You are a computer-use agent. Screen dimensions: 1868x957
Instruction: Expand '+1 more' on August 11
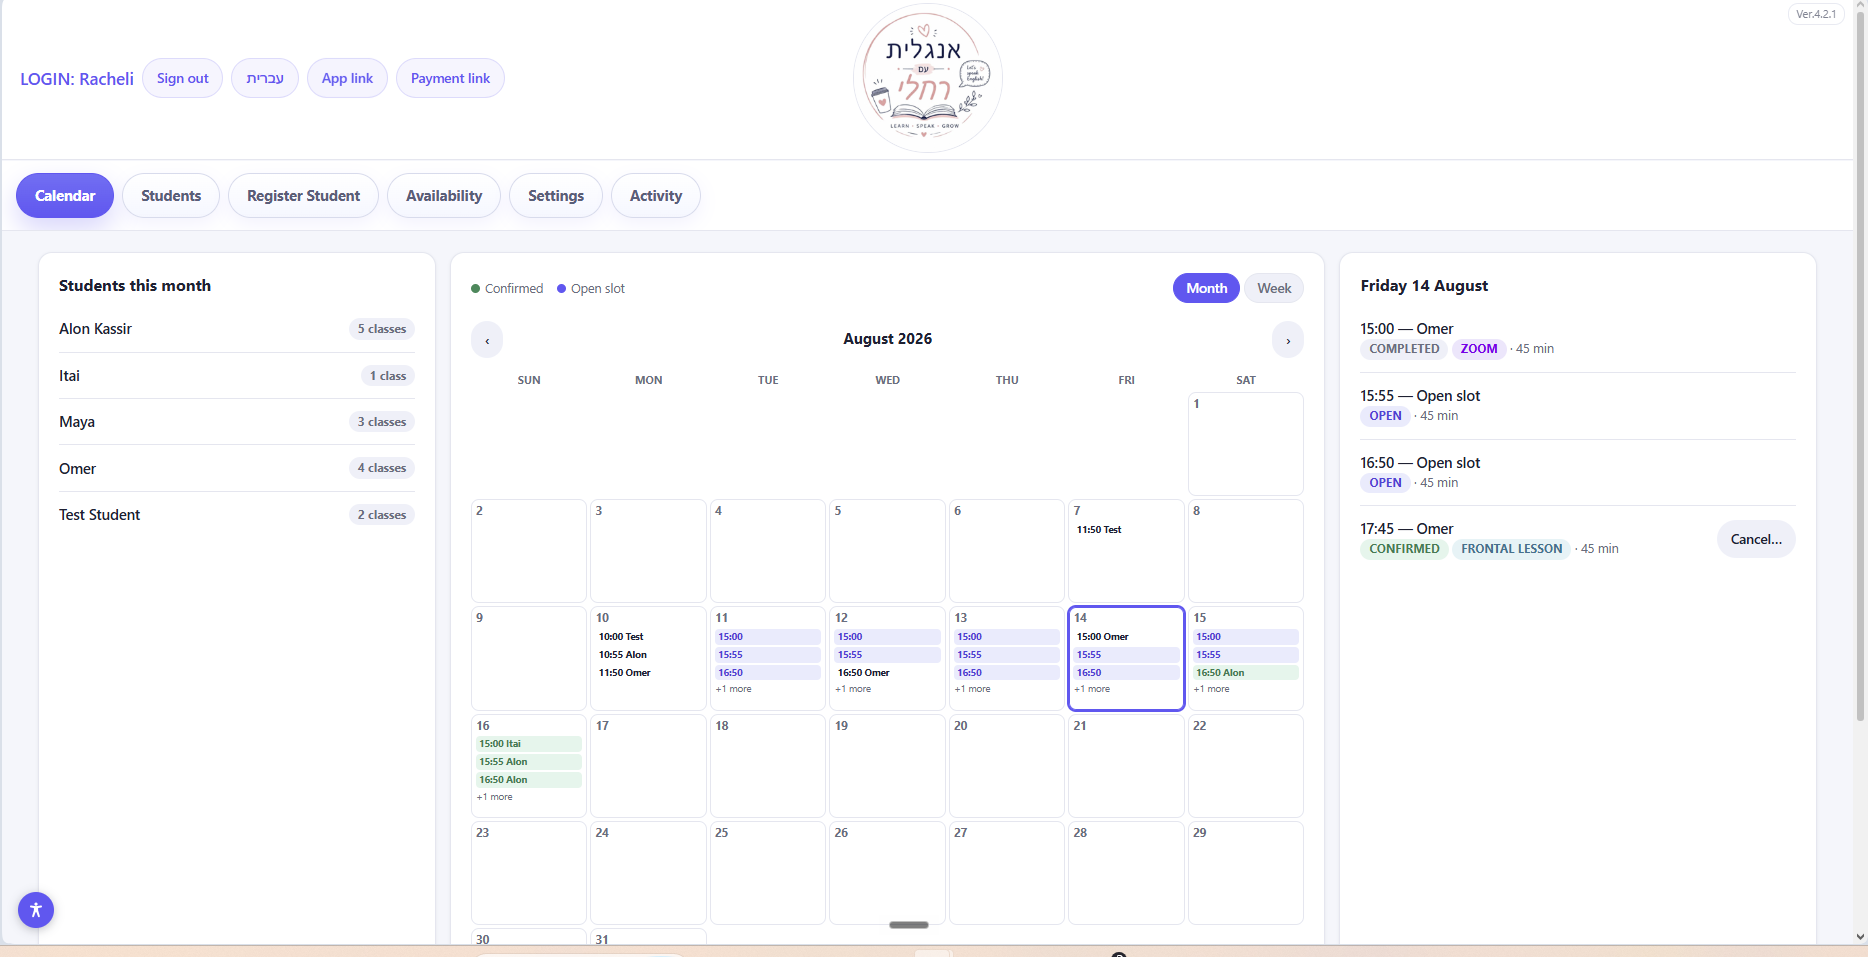click(734, 689)
